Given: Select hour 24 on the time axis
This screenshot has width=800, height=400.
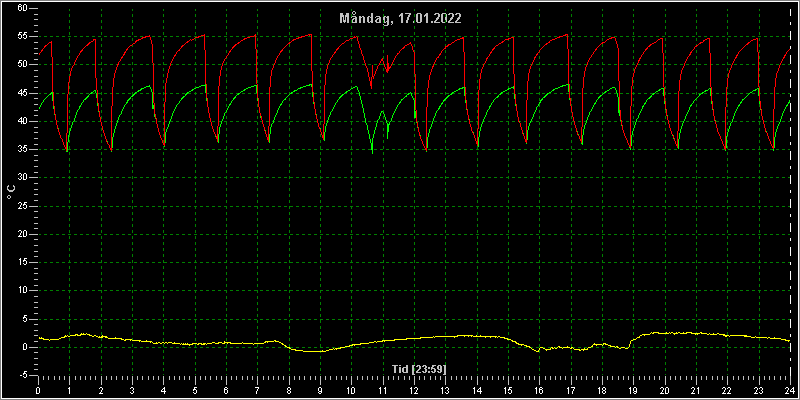Looking at the screenshot, I should tap(790, 391).
